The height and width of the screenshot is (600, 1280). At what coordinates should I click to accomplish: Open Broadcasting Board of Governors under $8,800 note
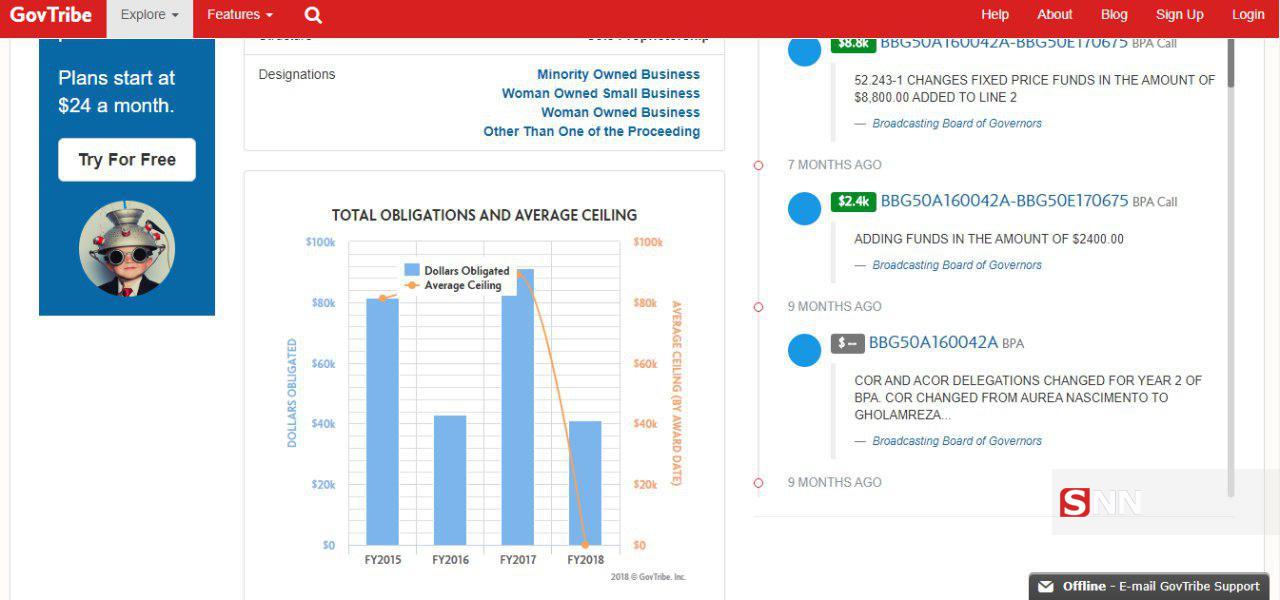(x=957, y=124)
